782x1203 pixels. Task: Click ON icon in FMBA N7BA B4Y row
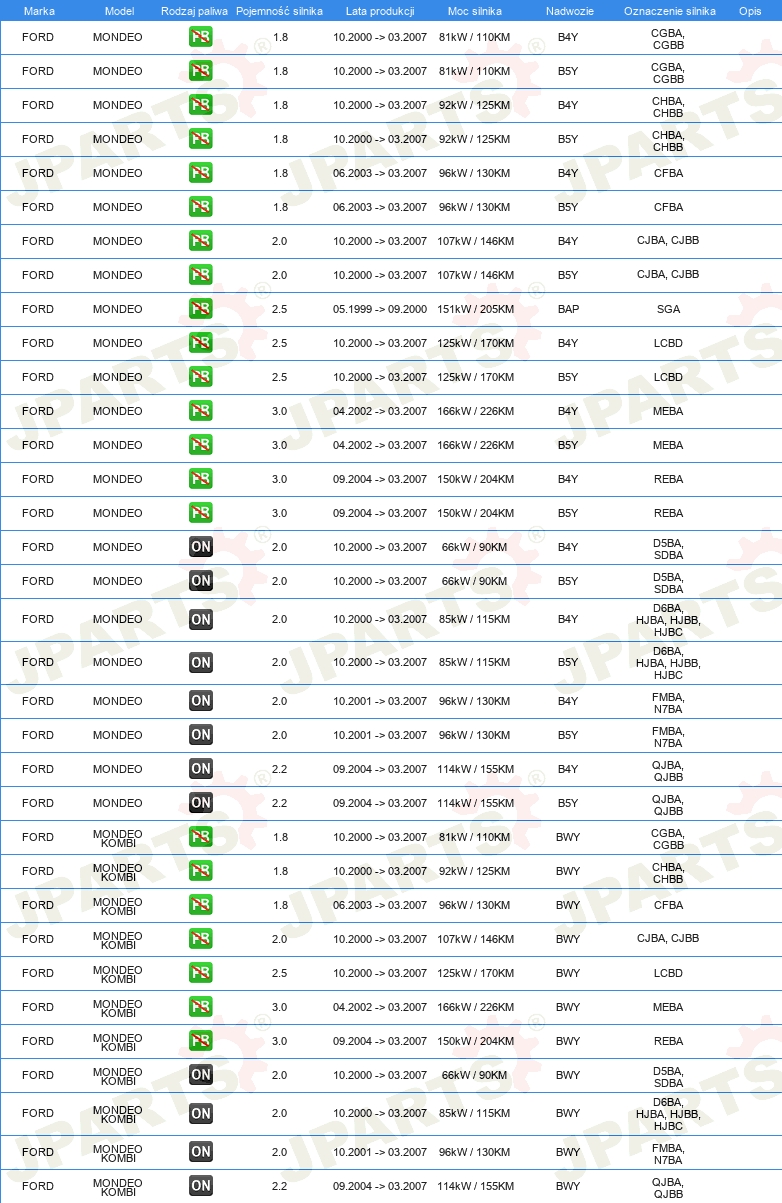click(x=201, y=702)
